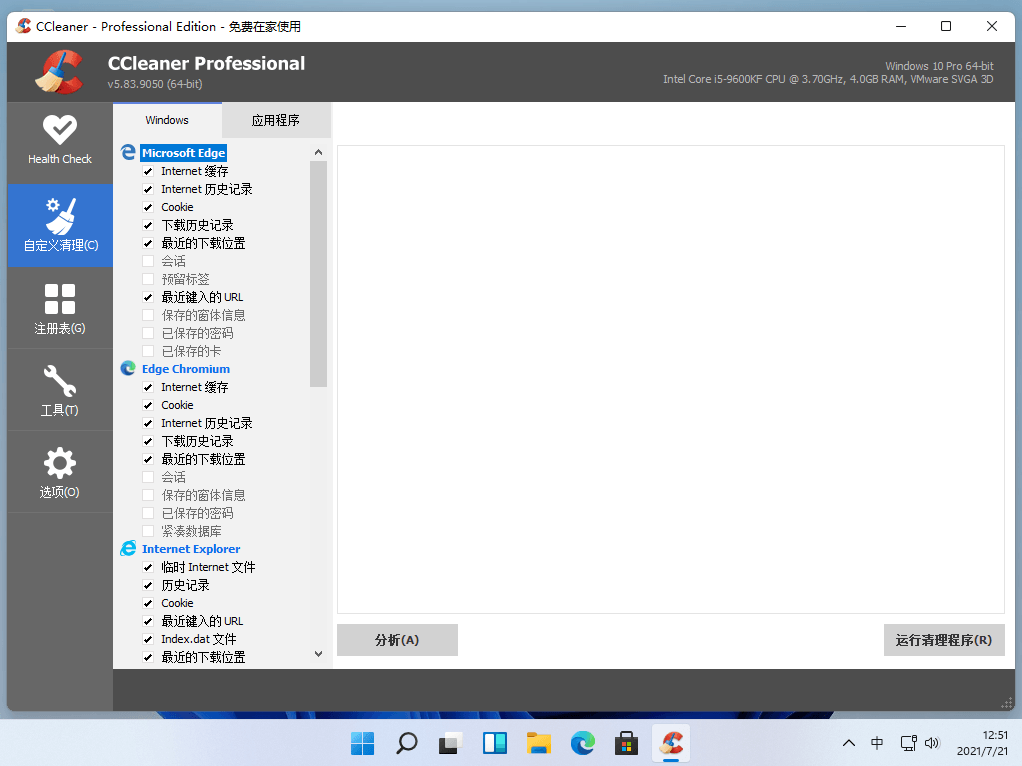Open the clock and date 12:51
This screenshot has width=1022, height=766.
982,743
